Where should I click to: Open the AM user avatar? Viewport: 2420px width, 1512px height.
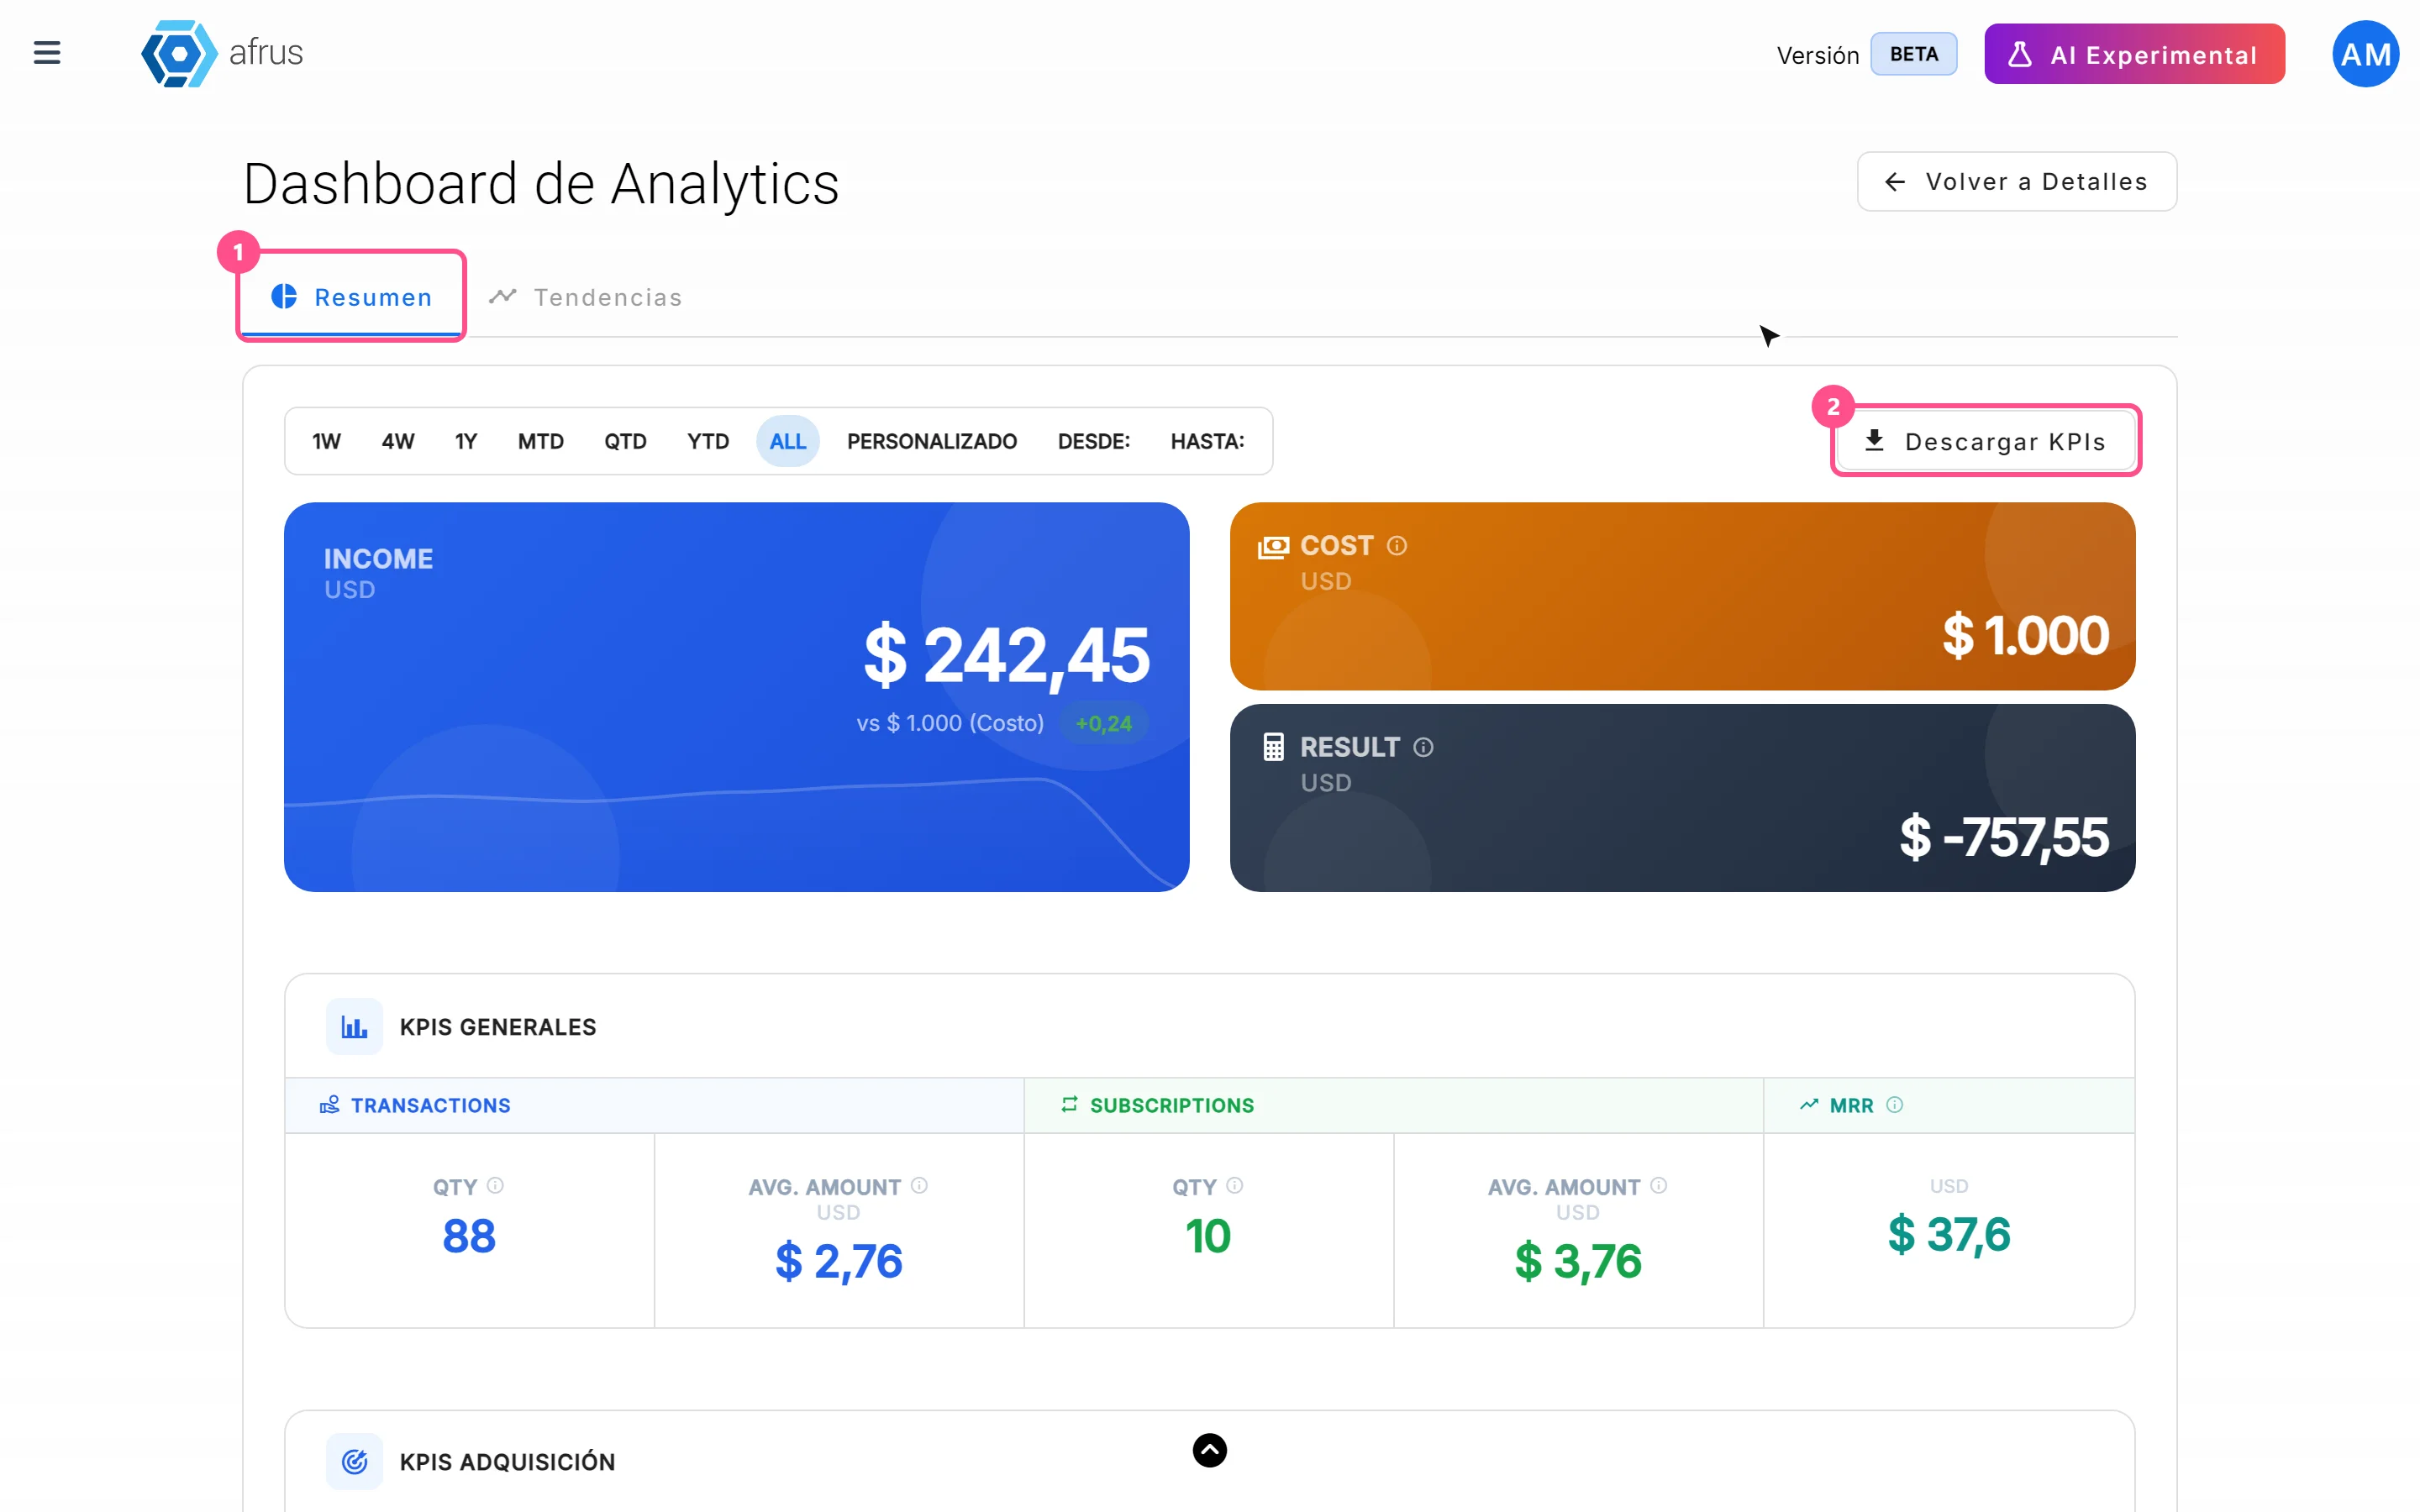[x=2365, y=54]
